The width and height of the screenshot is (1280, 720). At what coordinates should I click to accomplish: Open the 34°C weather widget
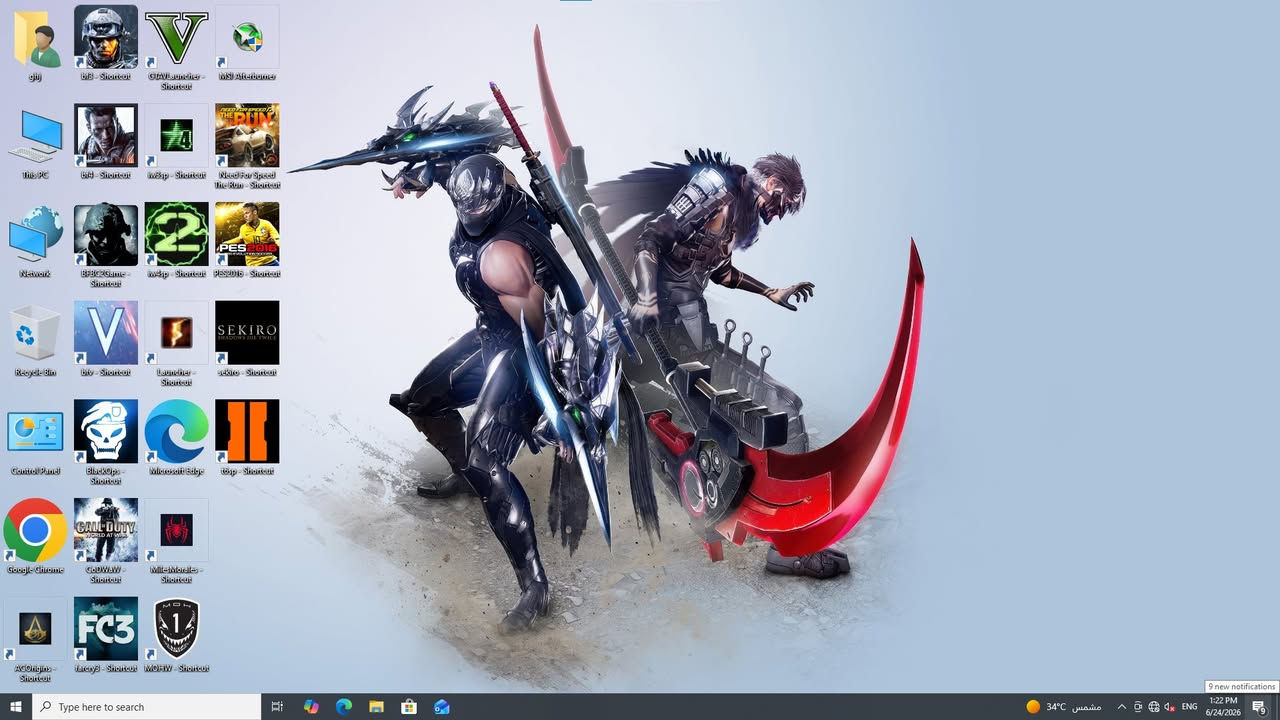coord(1064,707)
